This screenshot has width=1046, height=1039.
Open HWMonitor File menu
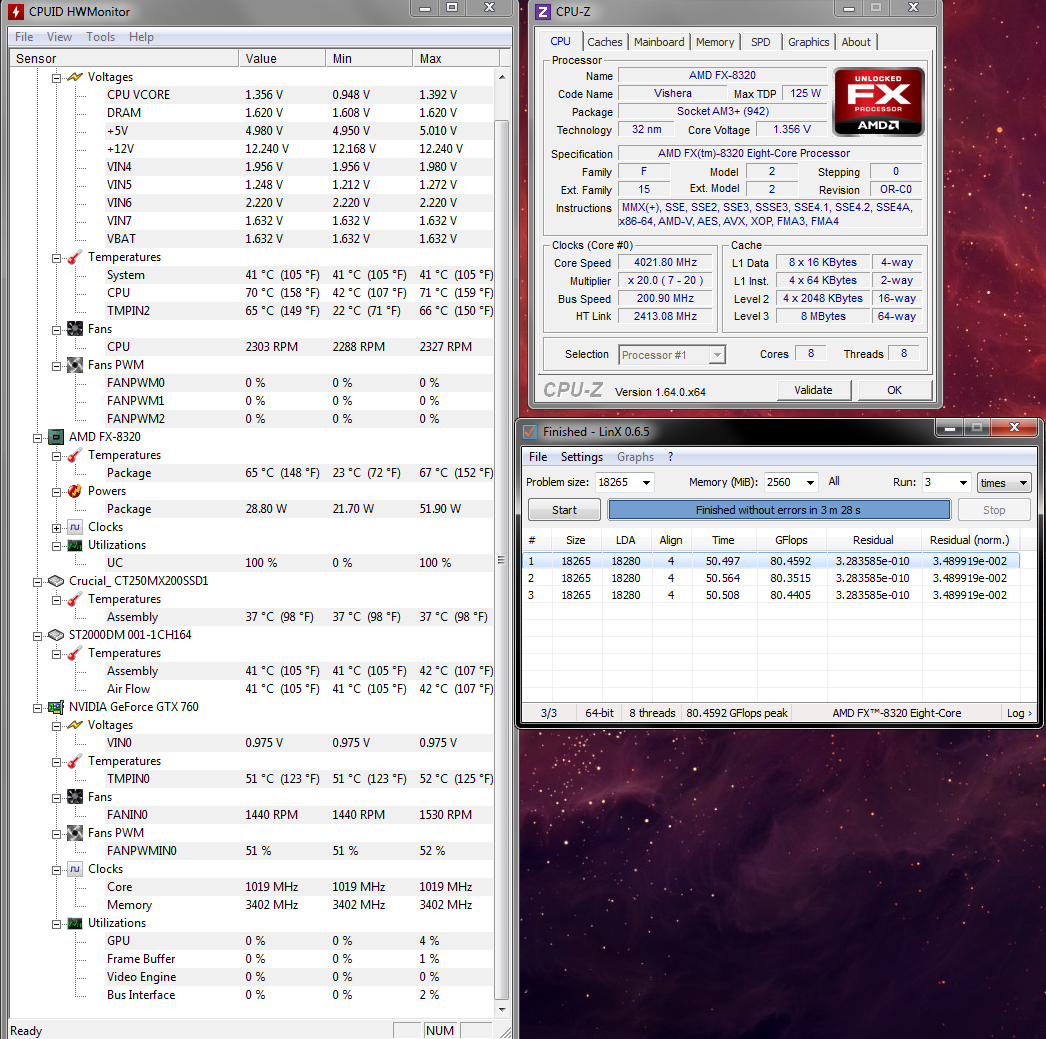coord(24,37)
